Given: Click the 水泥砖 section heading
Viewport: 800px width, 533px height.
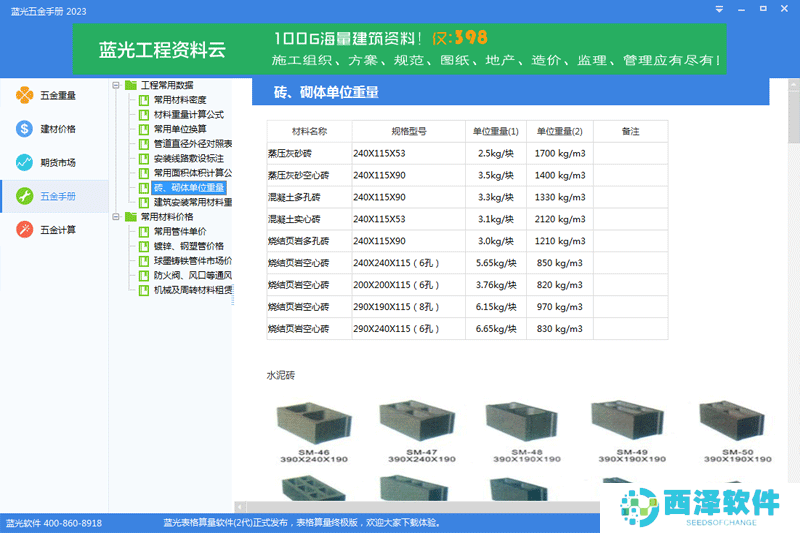Looking at the screenshot, I should pyautogui.click(x=281, y=375).
